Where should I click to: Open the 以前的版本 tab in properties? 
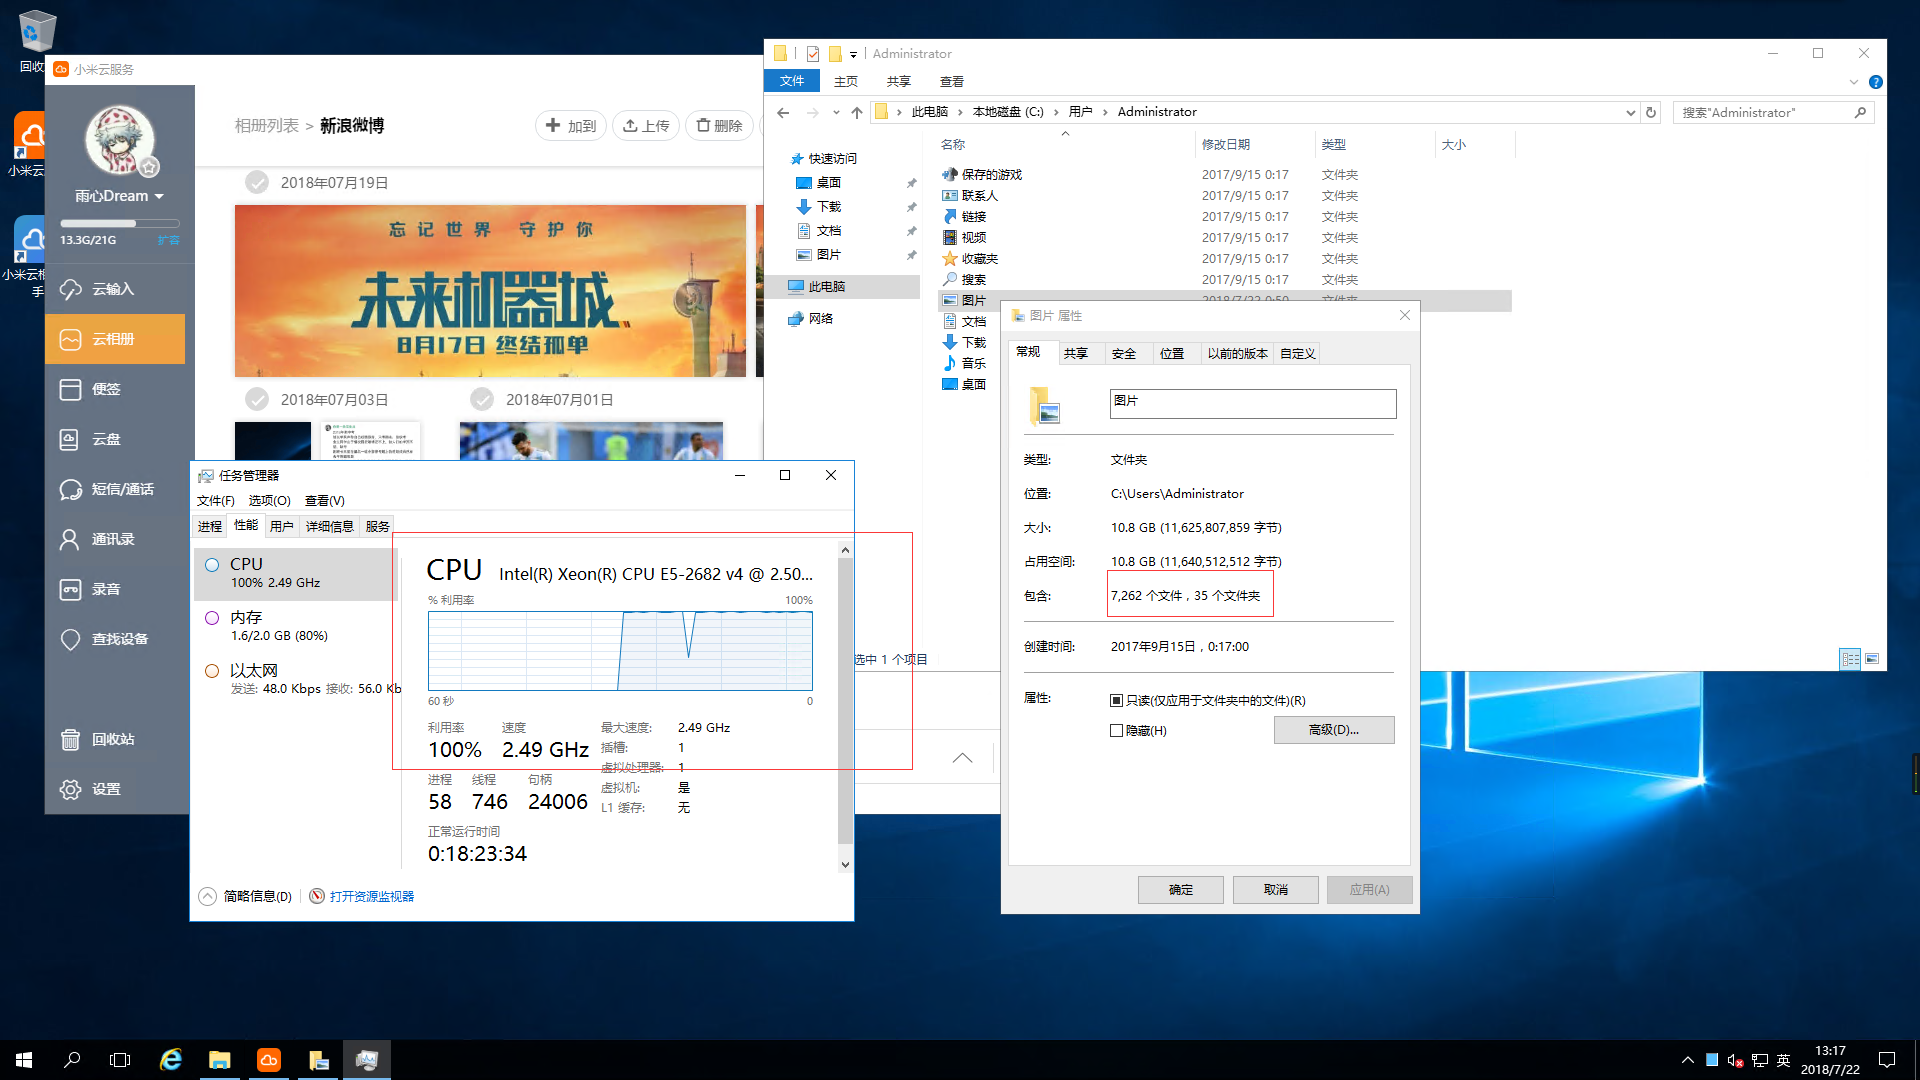(x=1237, y=353)
